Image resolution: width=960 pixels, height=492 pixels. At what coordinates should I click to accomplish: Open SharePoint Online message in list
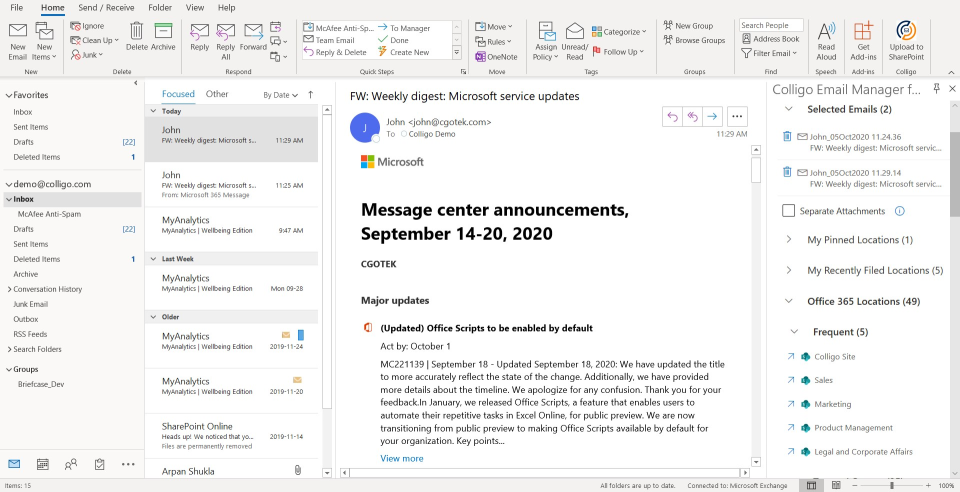tap(231, 436)
